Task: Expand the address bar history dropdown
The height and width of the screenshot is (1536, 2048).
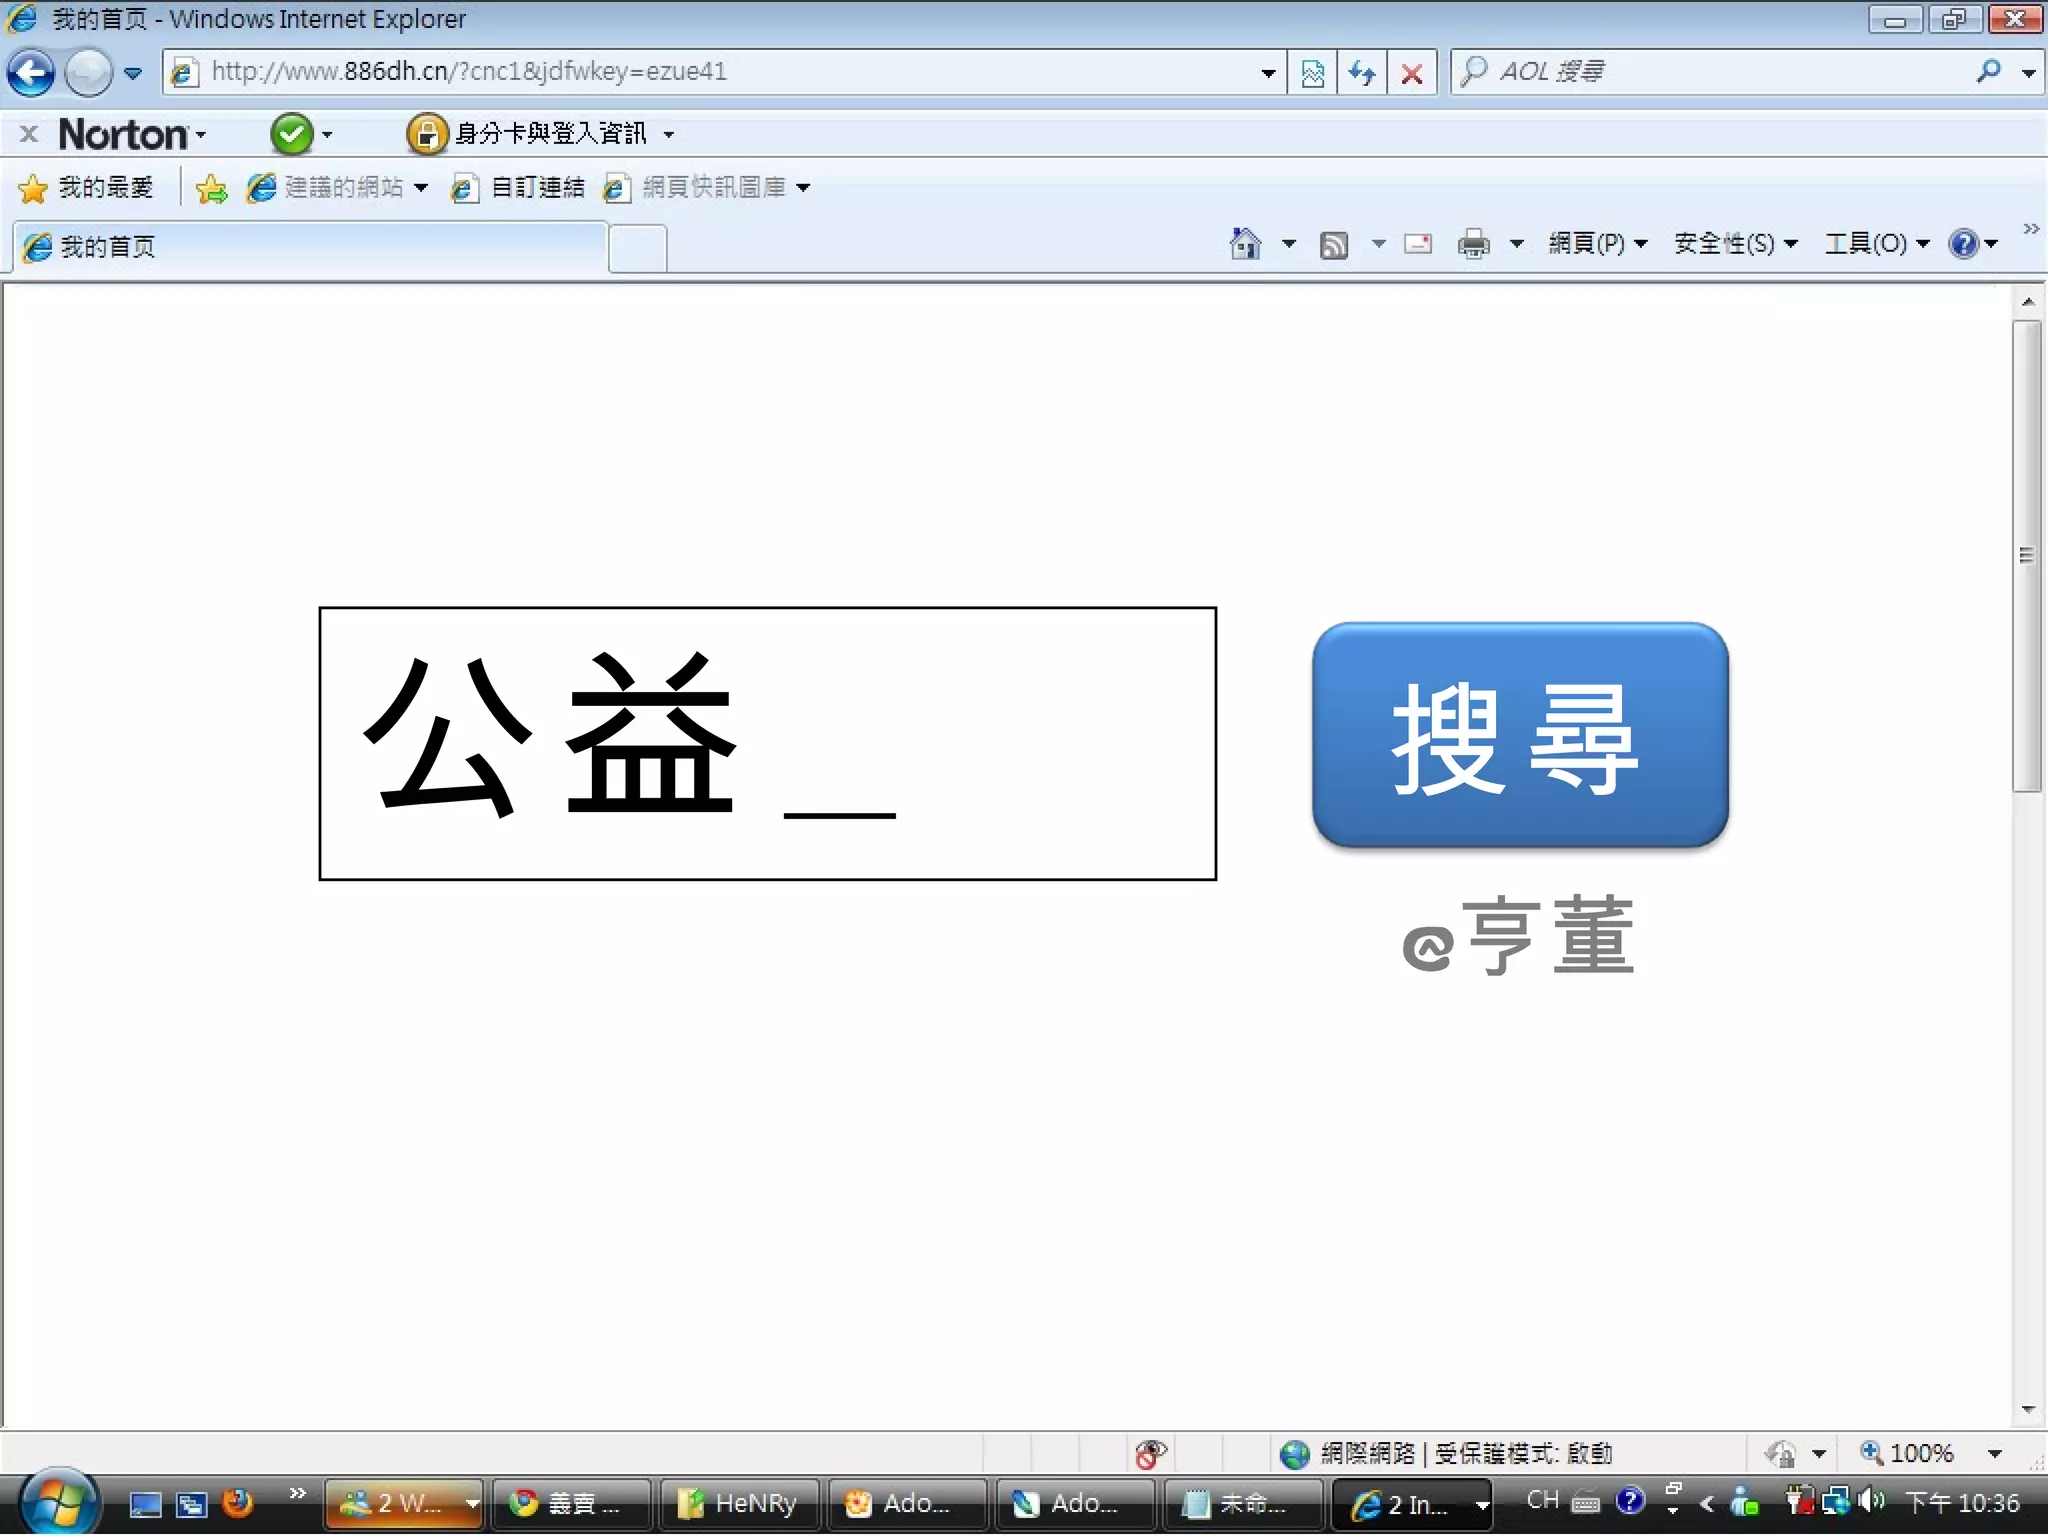Action: (1268, 73)
